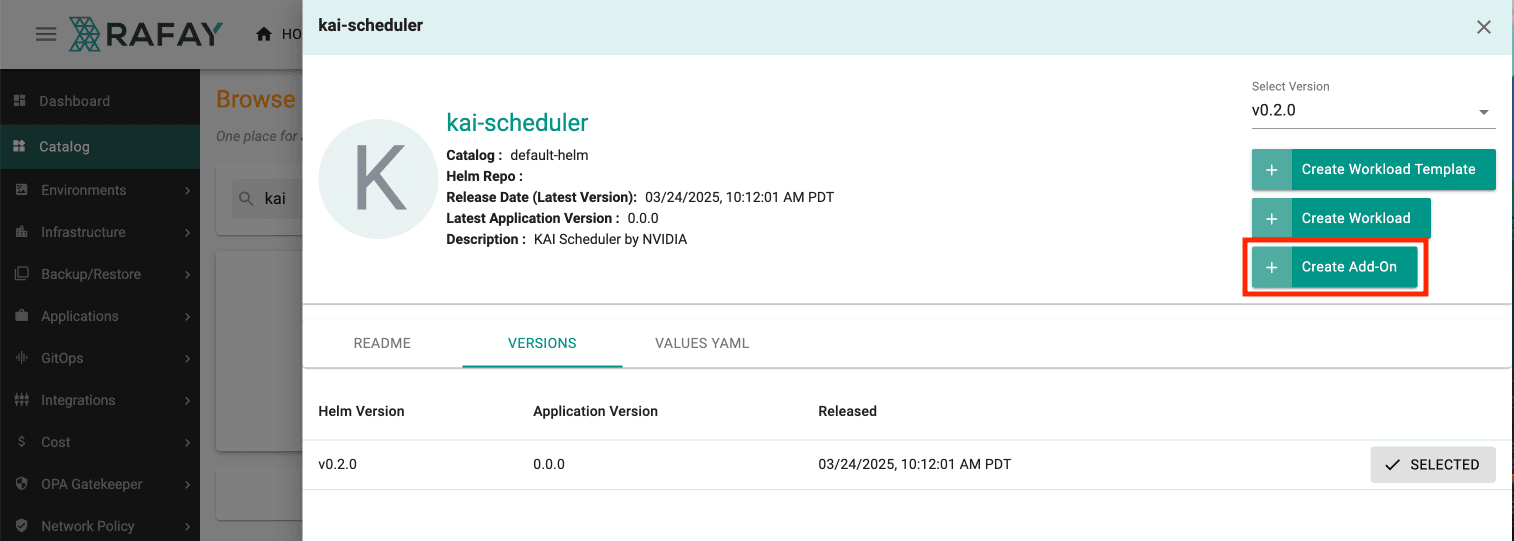
Task: Switch to the VERSIONS tab
Action: pos(542,343)
